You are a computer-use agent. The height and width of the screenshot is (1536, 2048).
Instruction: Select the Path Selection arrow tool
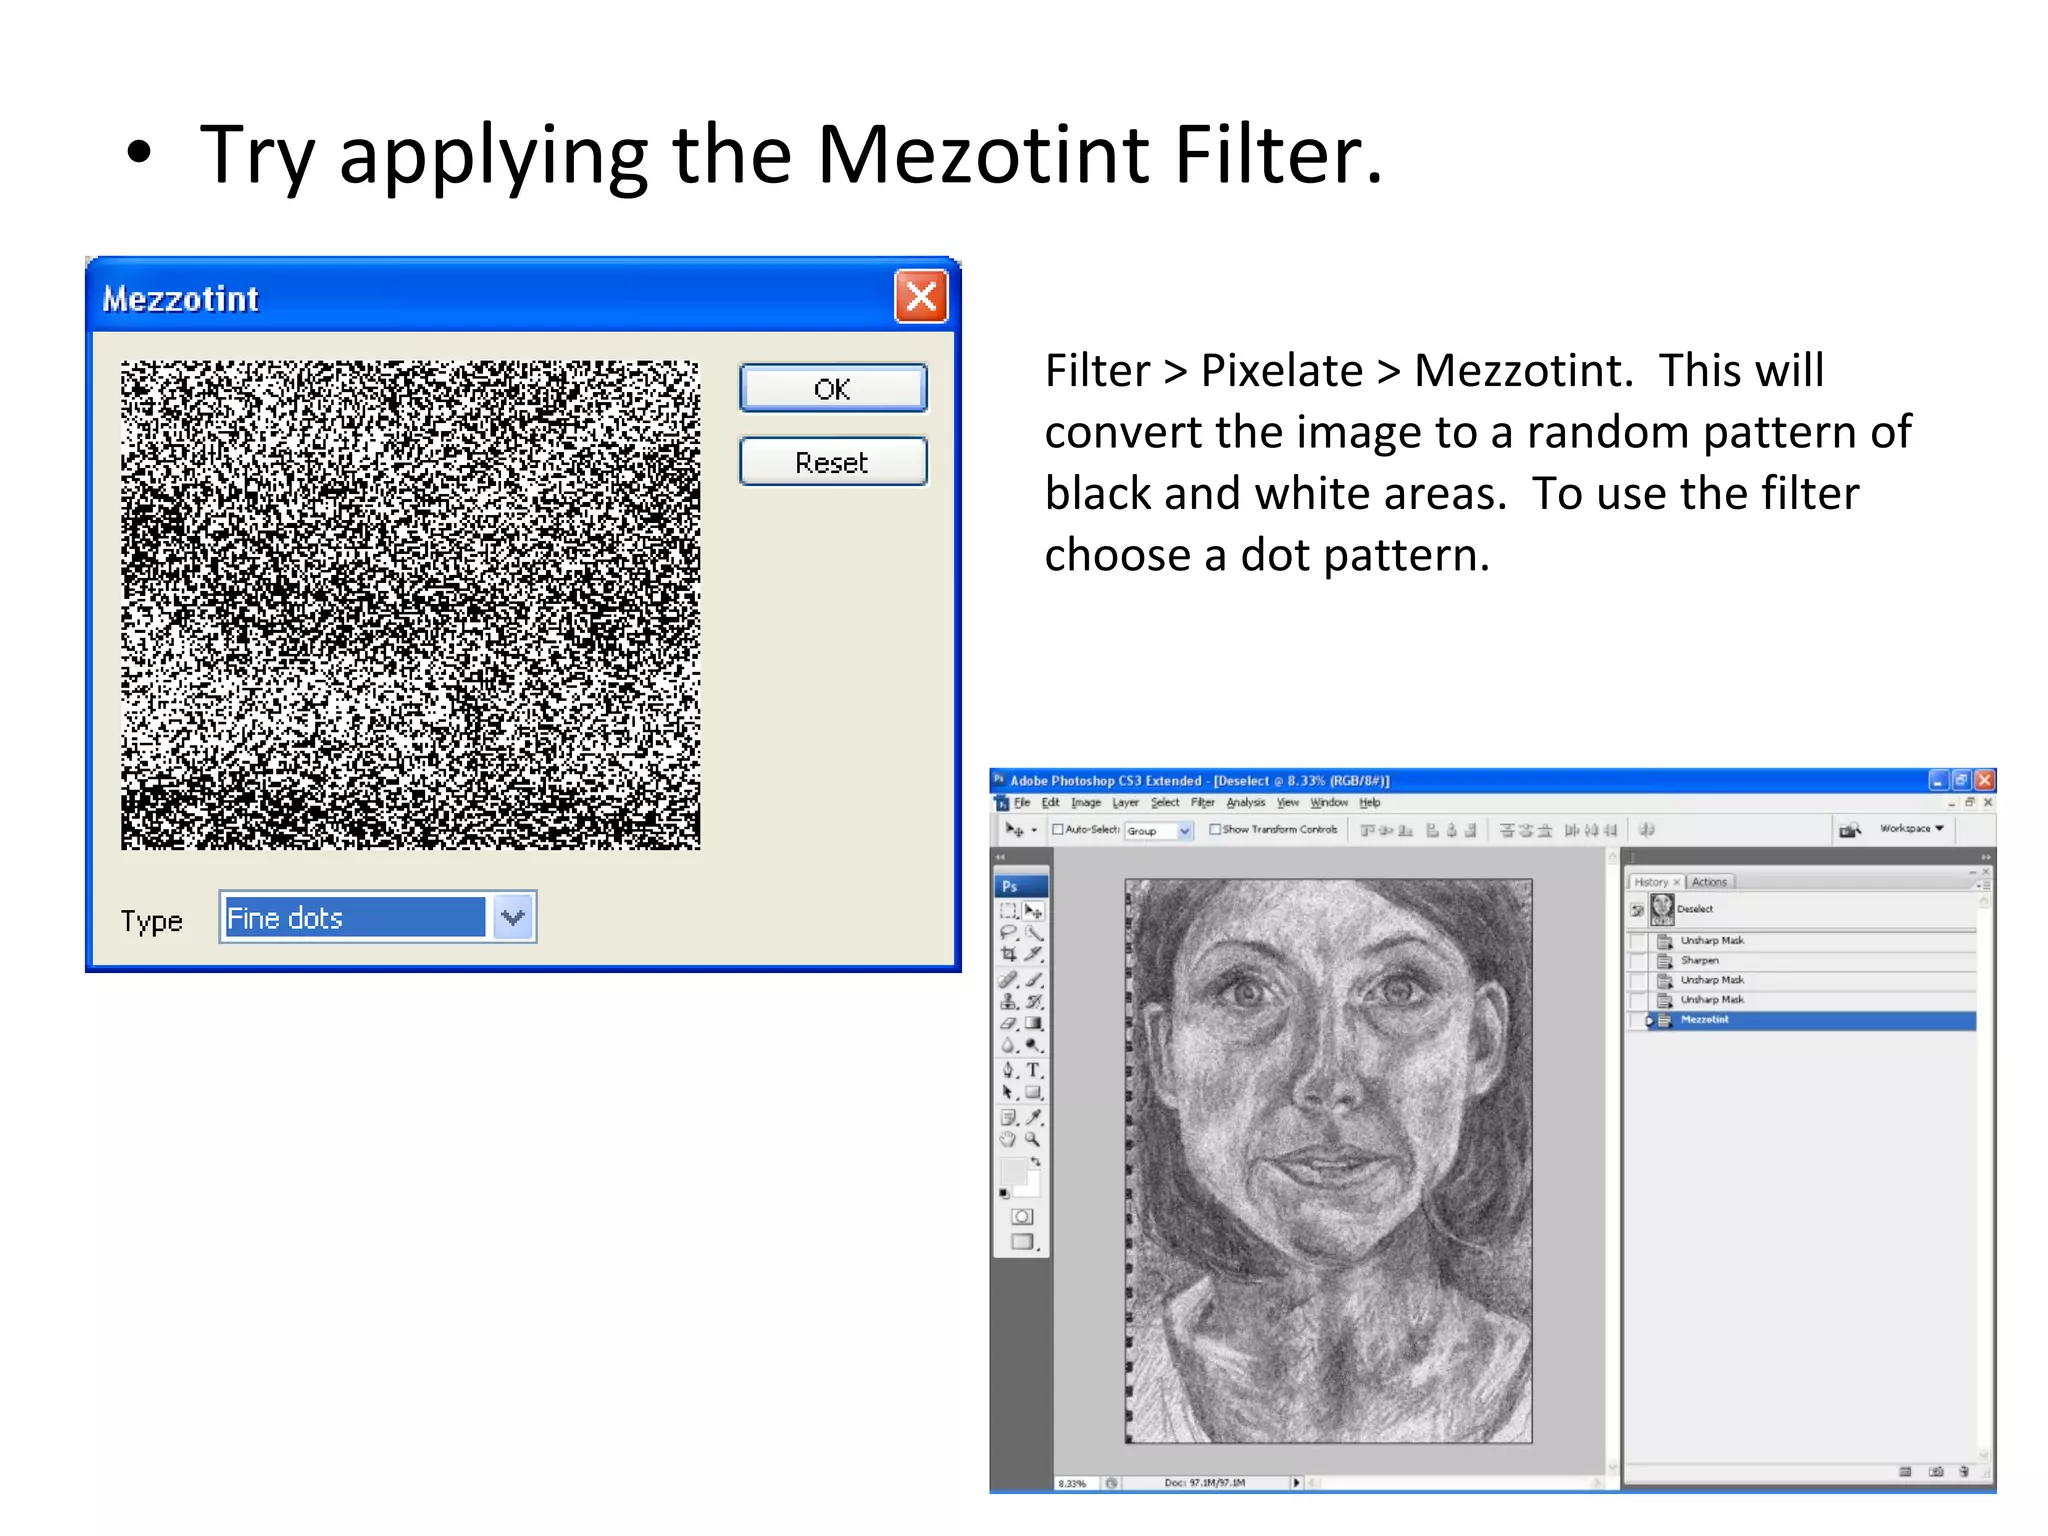pyautogui.click(x=1008, y=1092)
